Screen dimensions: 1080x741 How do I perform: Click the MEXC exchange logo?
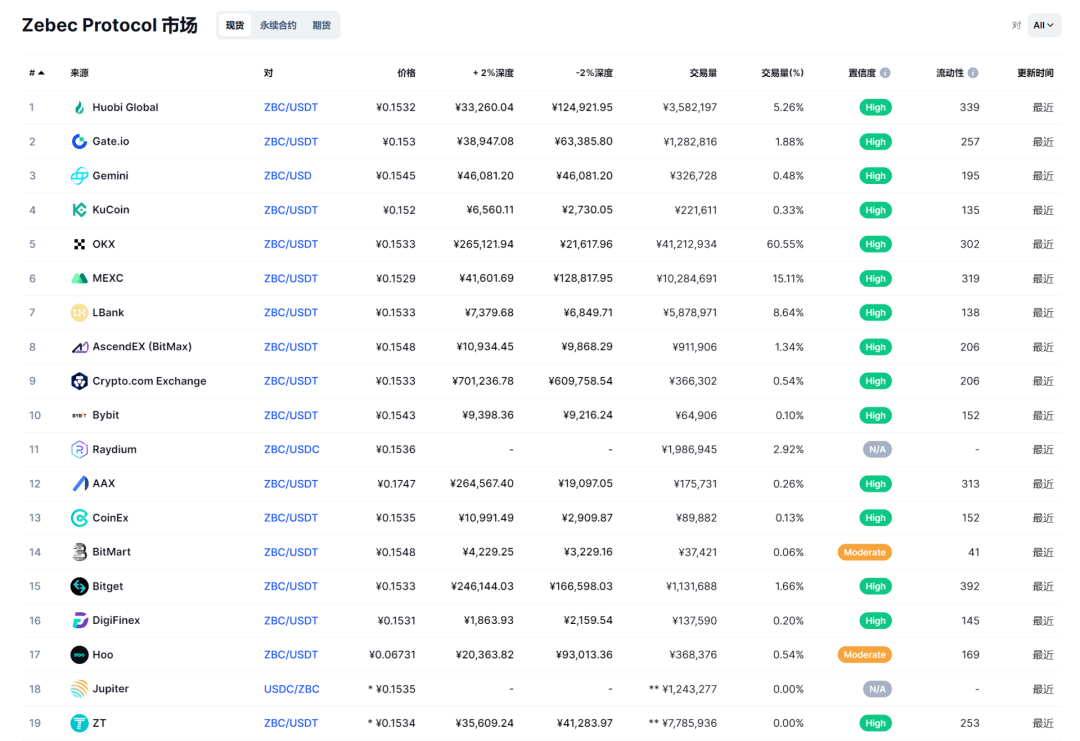79,278
